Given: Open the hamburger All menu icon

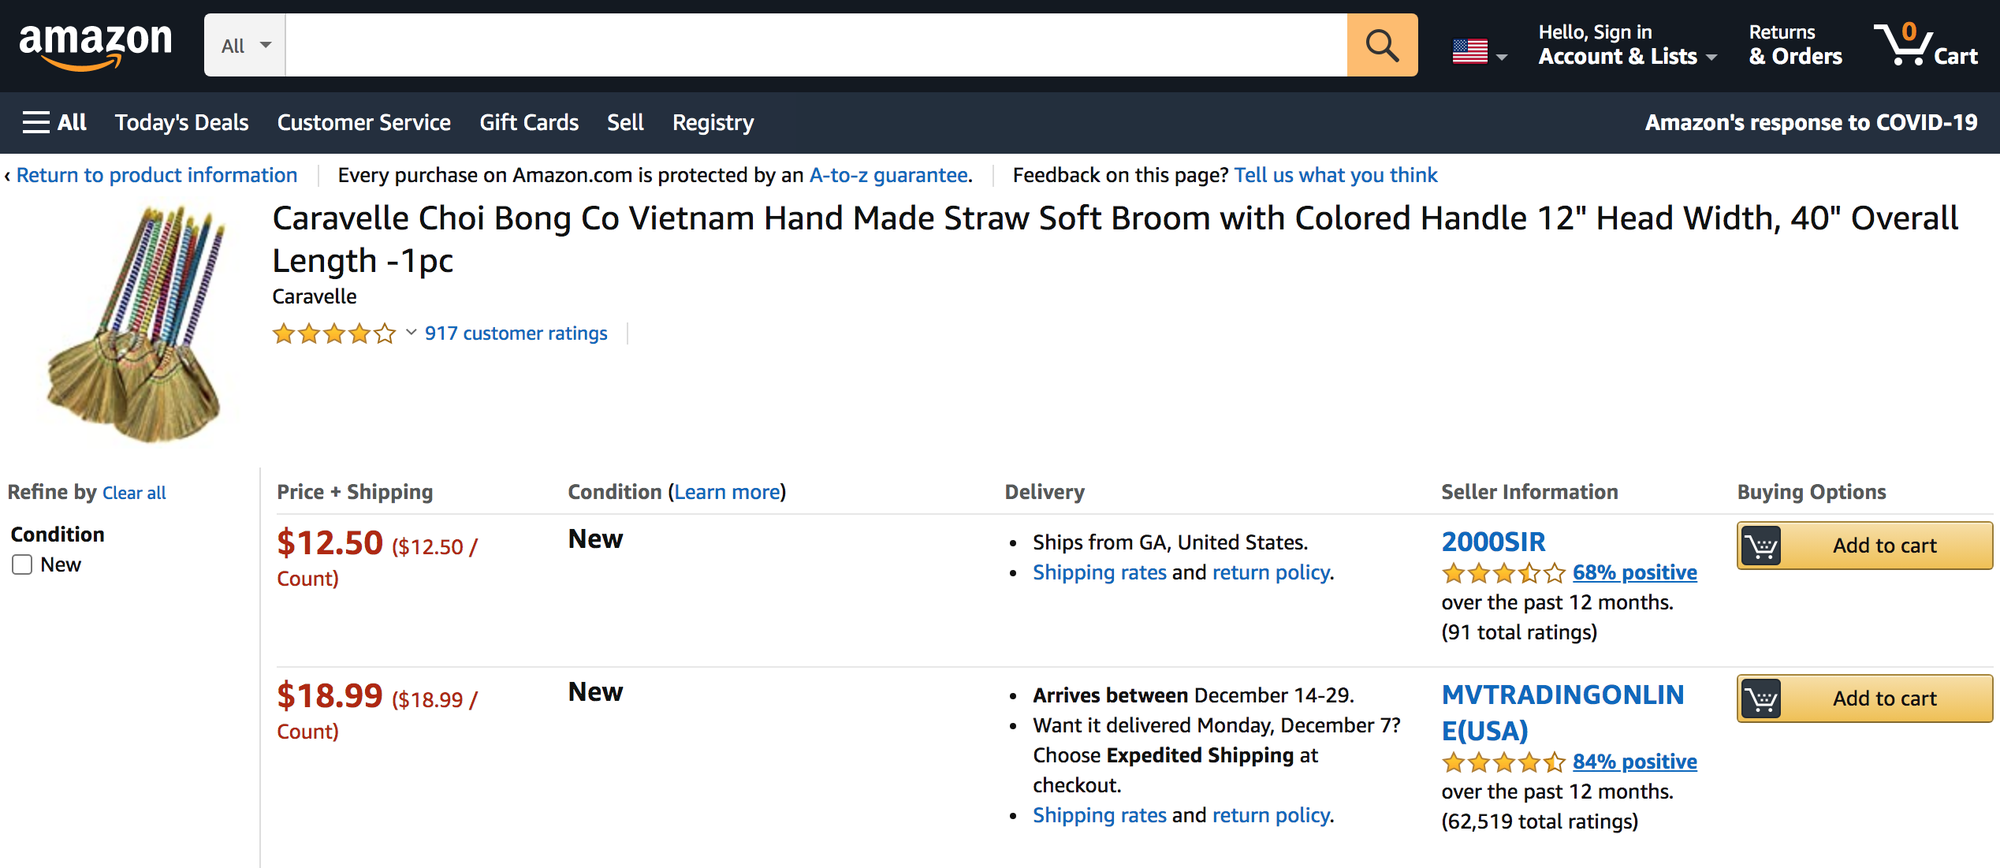Looking at the screenshot, I should [36, 122].
